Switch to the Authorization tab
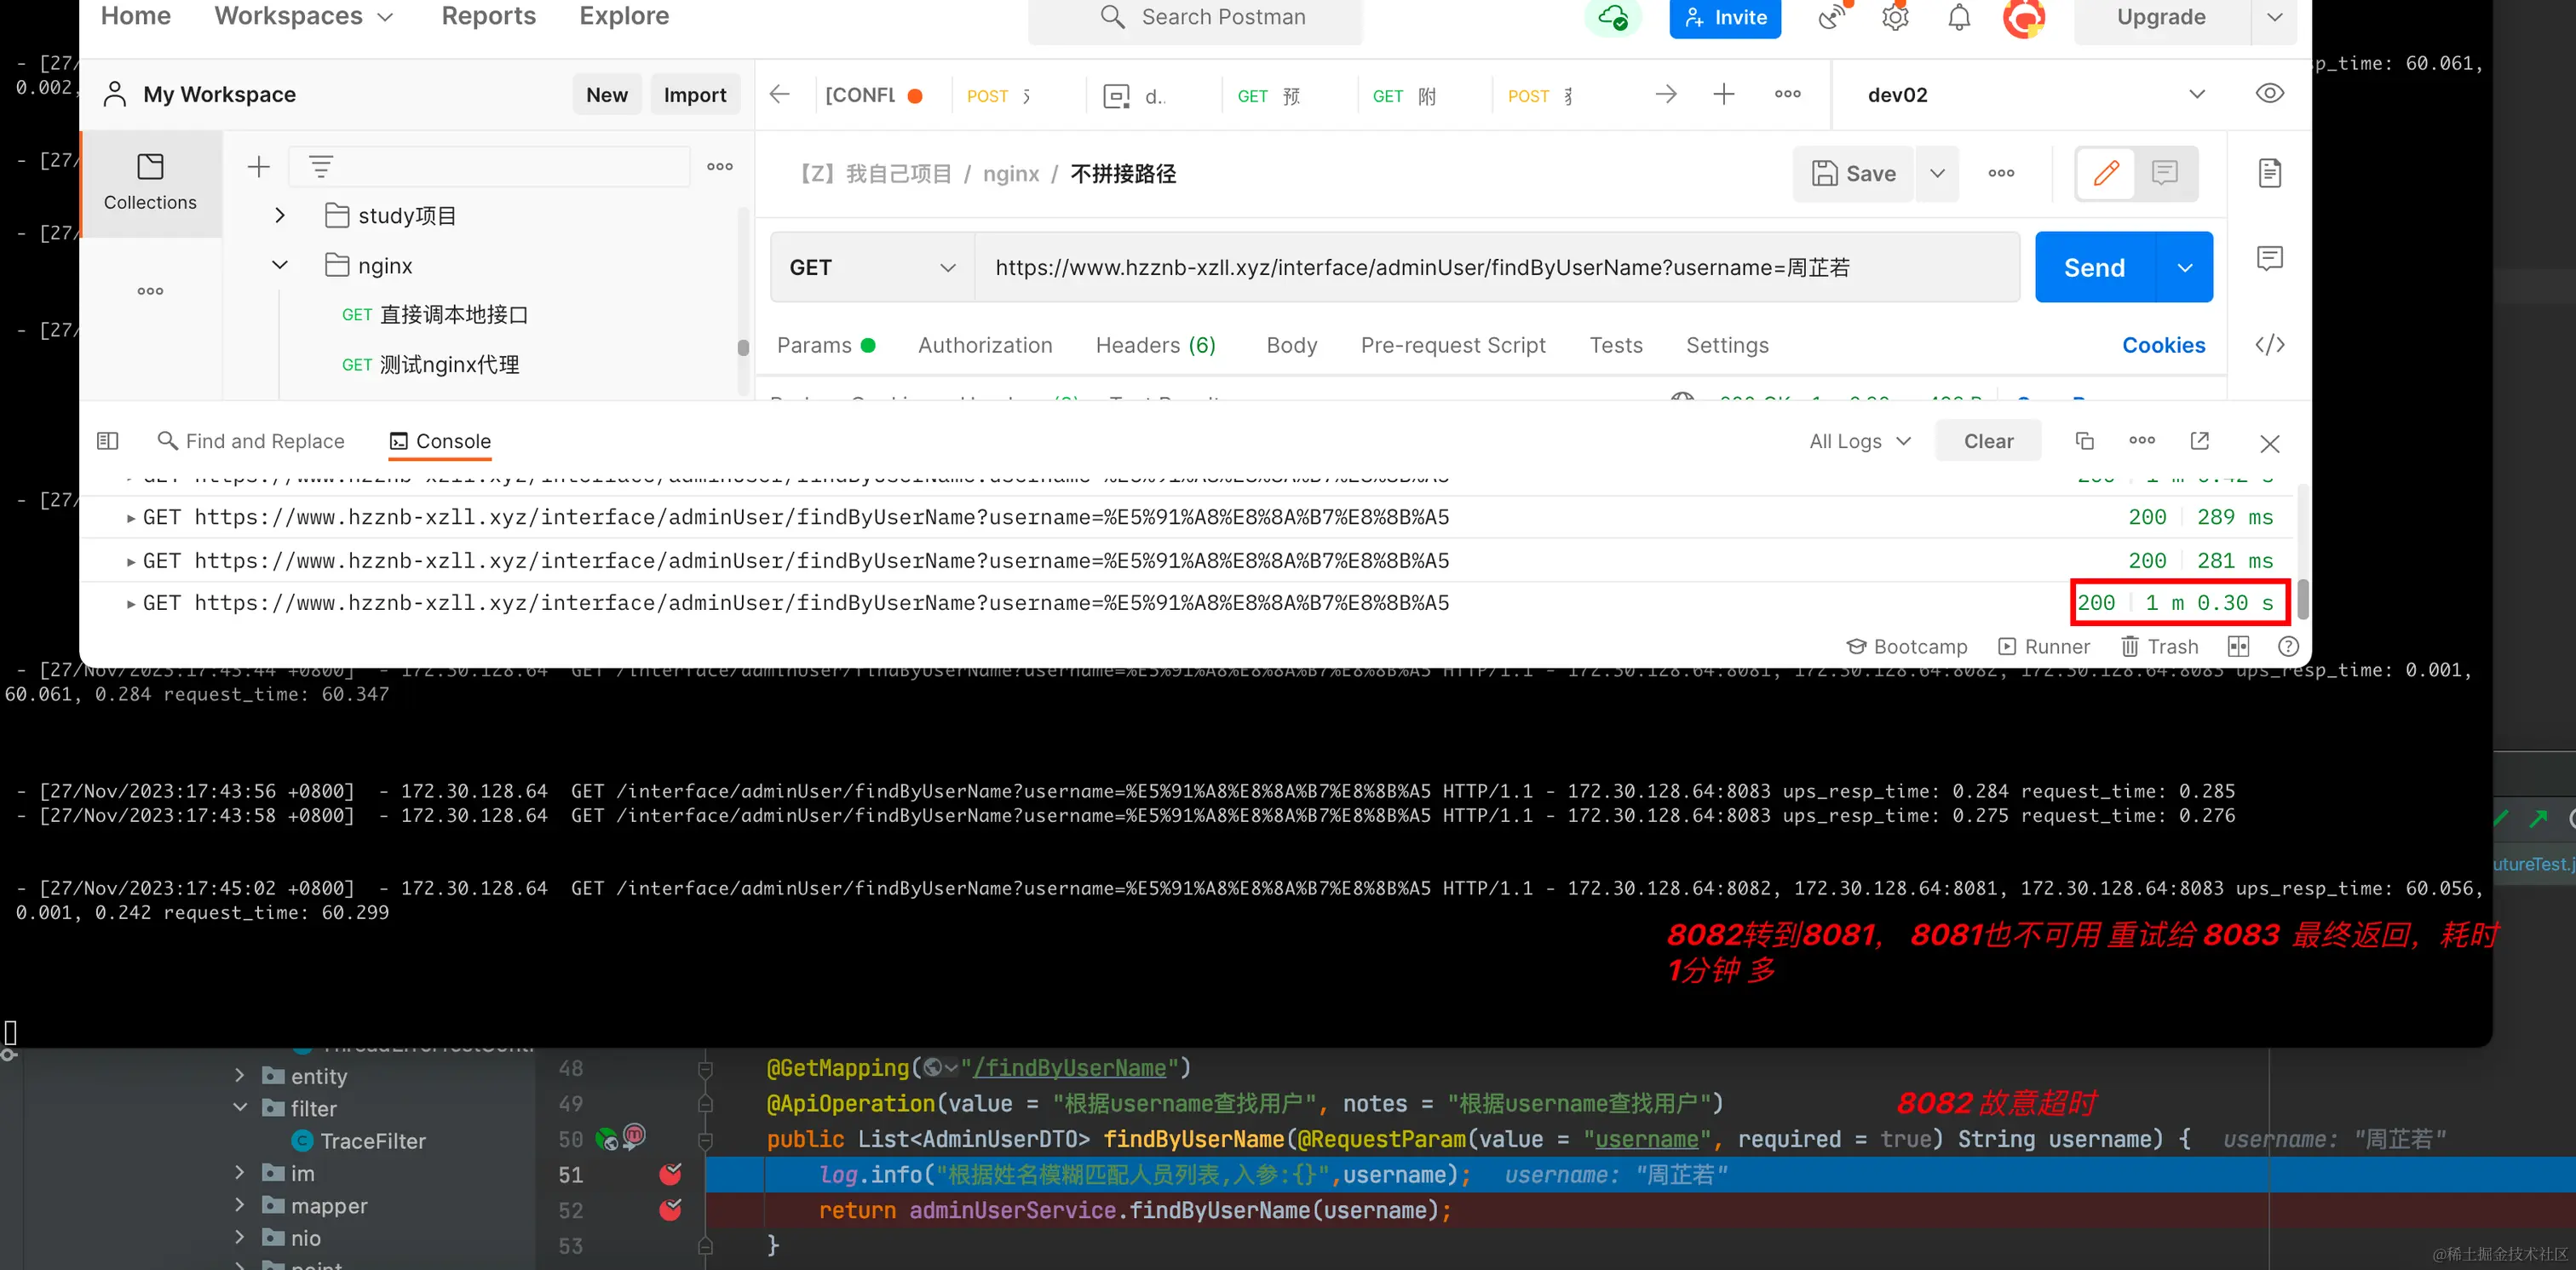The width and height of the screenshot is (2576, 1270). (x=985, y=345)
